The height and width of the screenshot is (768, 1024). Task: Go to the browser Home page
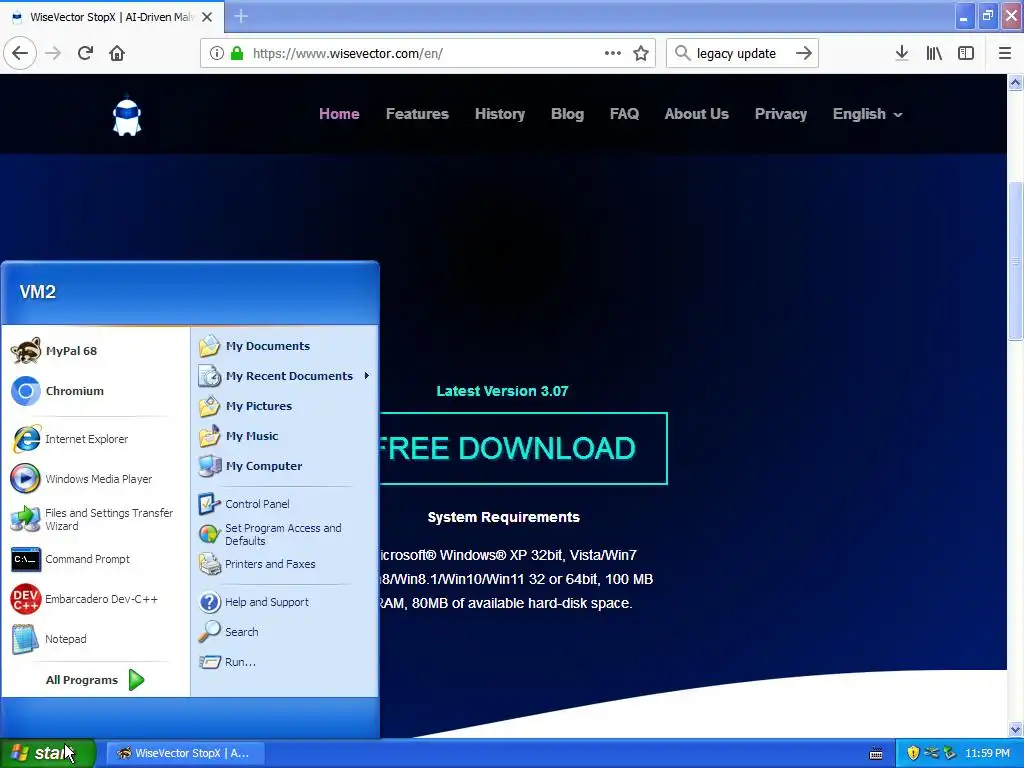[x=117, y=53]
